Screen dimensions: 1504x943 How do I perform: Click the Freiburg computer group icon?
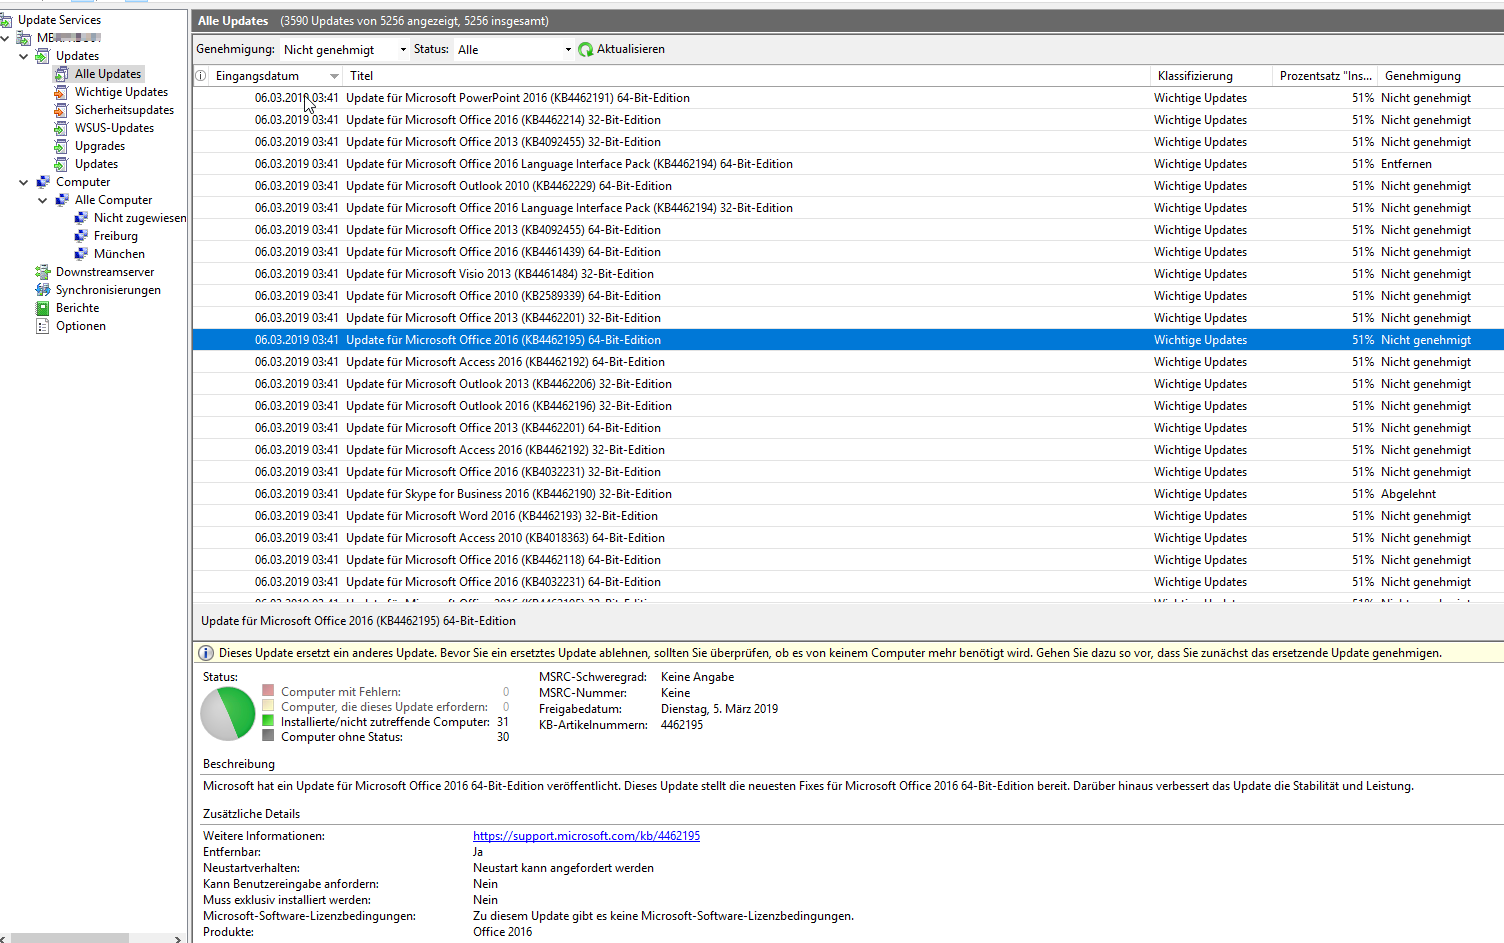point(81,236)
